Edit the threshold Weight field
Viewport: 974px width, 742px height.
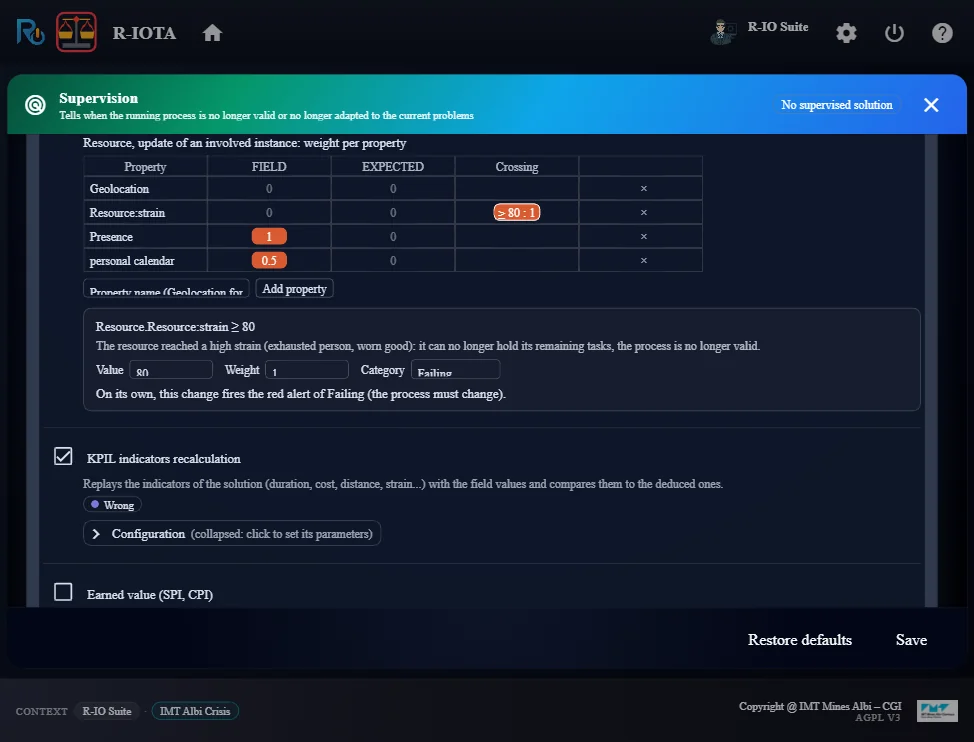pos(307,369)
